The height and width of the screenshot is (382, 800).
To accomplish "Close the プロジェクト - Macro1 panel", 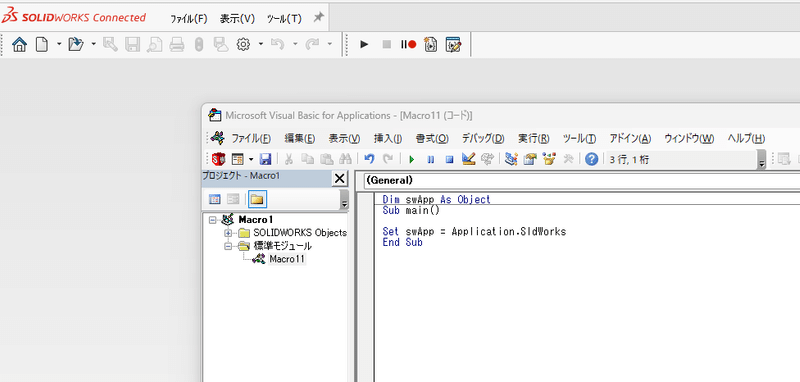I will tap(339, 179).
